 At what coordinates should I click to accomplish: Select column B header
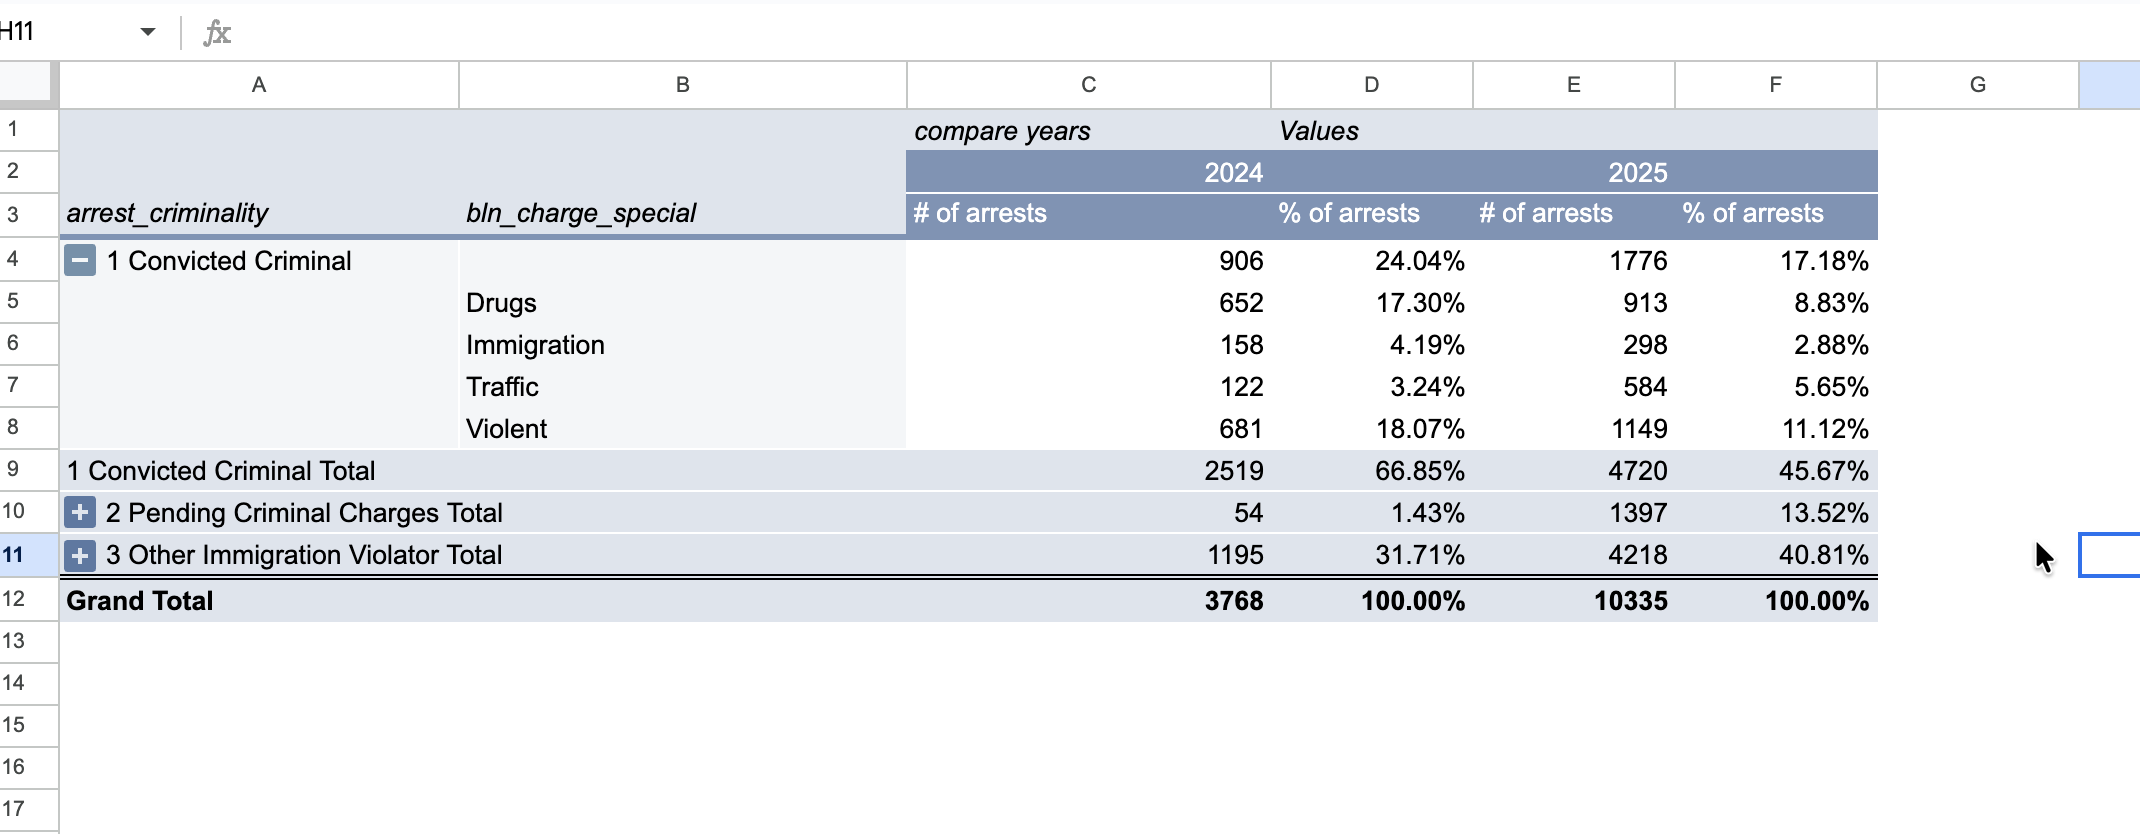[682, 85]
